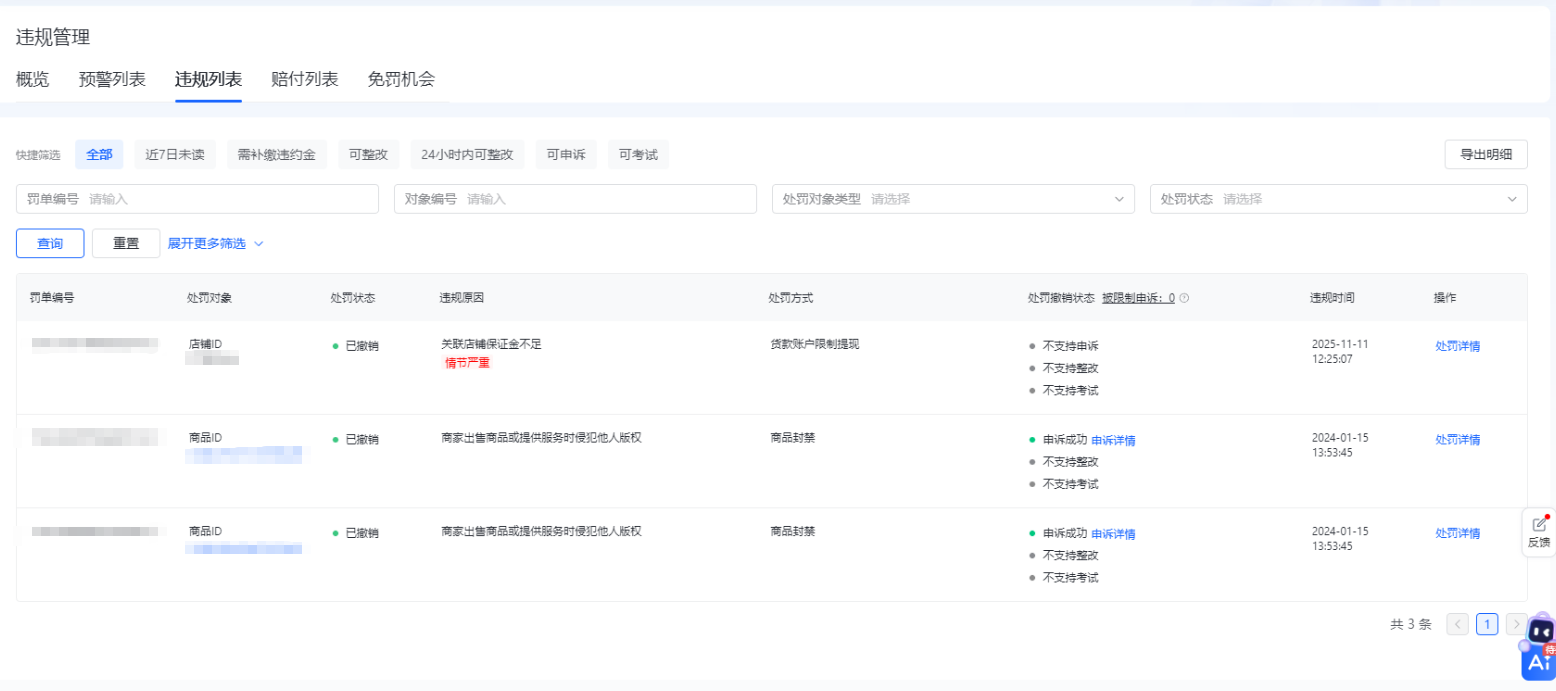
Task: Click the 导出明细 export button
Action: pyautogui.click(x=1485, y=154)
